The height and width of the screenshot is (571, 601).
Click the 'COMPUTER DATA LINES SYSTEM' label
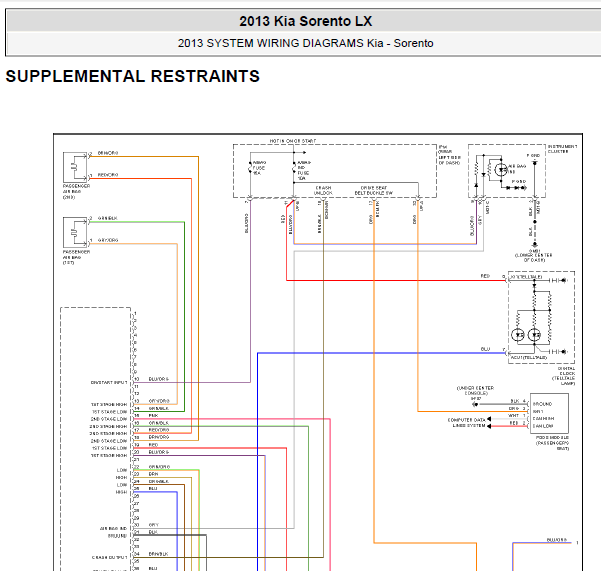click(x=466, y=423)
